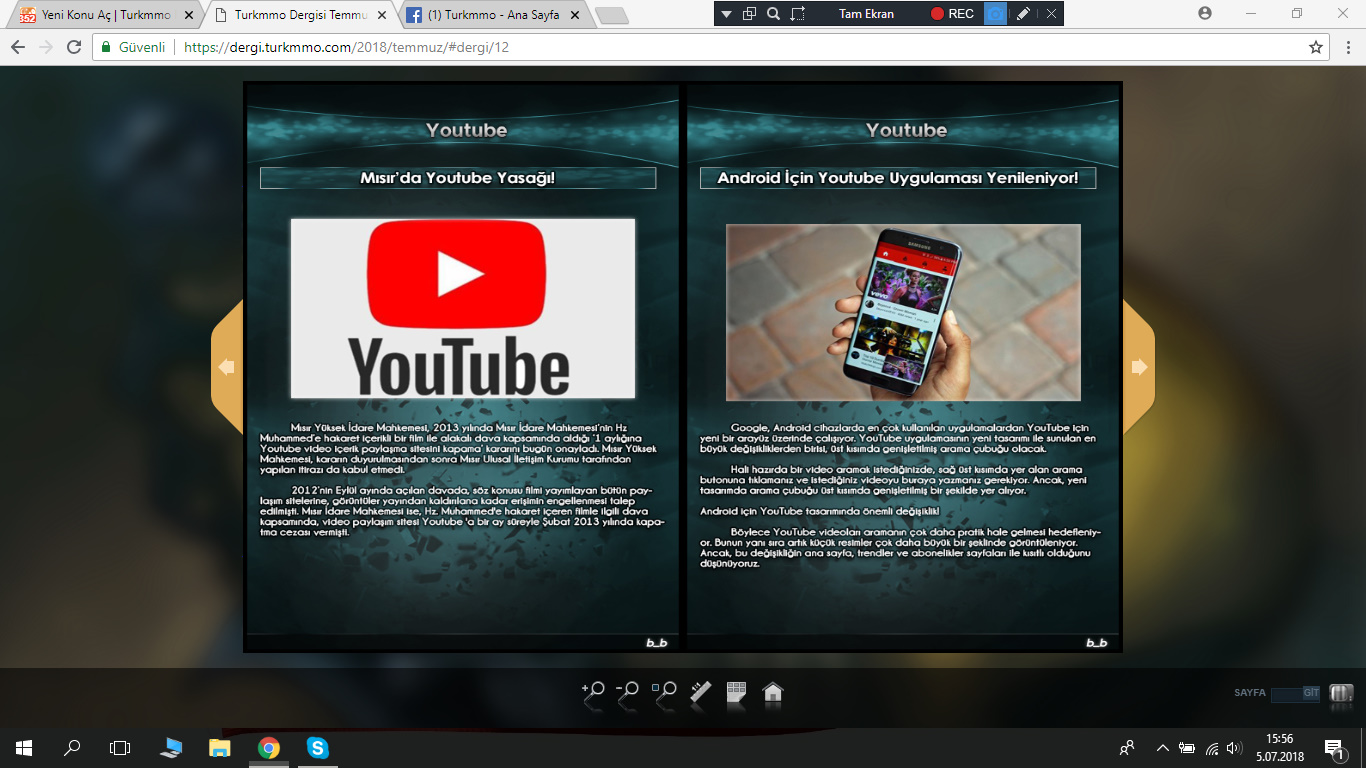Close the screen recorder toolbar
Viewport: 1366px width, 768px height.
[x=1051, y=14]
